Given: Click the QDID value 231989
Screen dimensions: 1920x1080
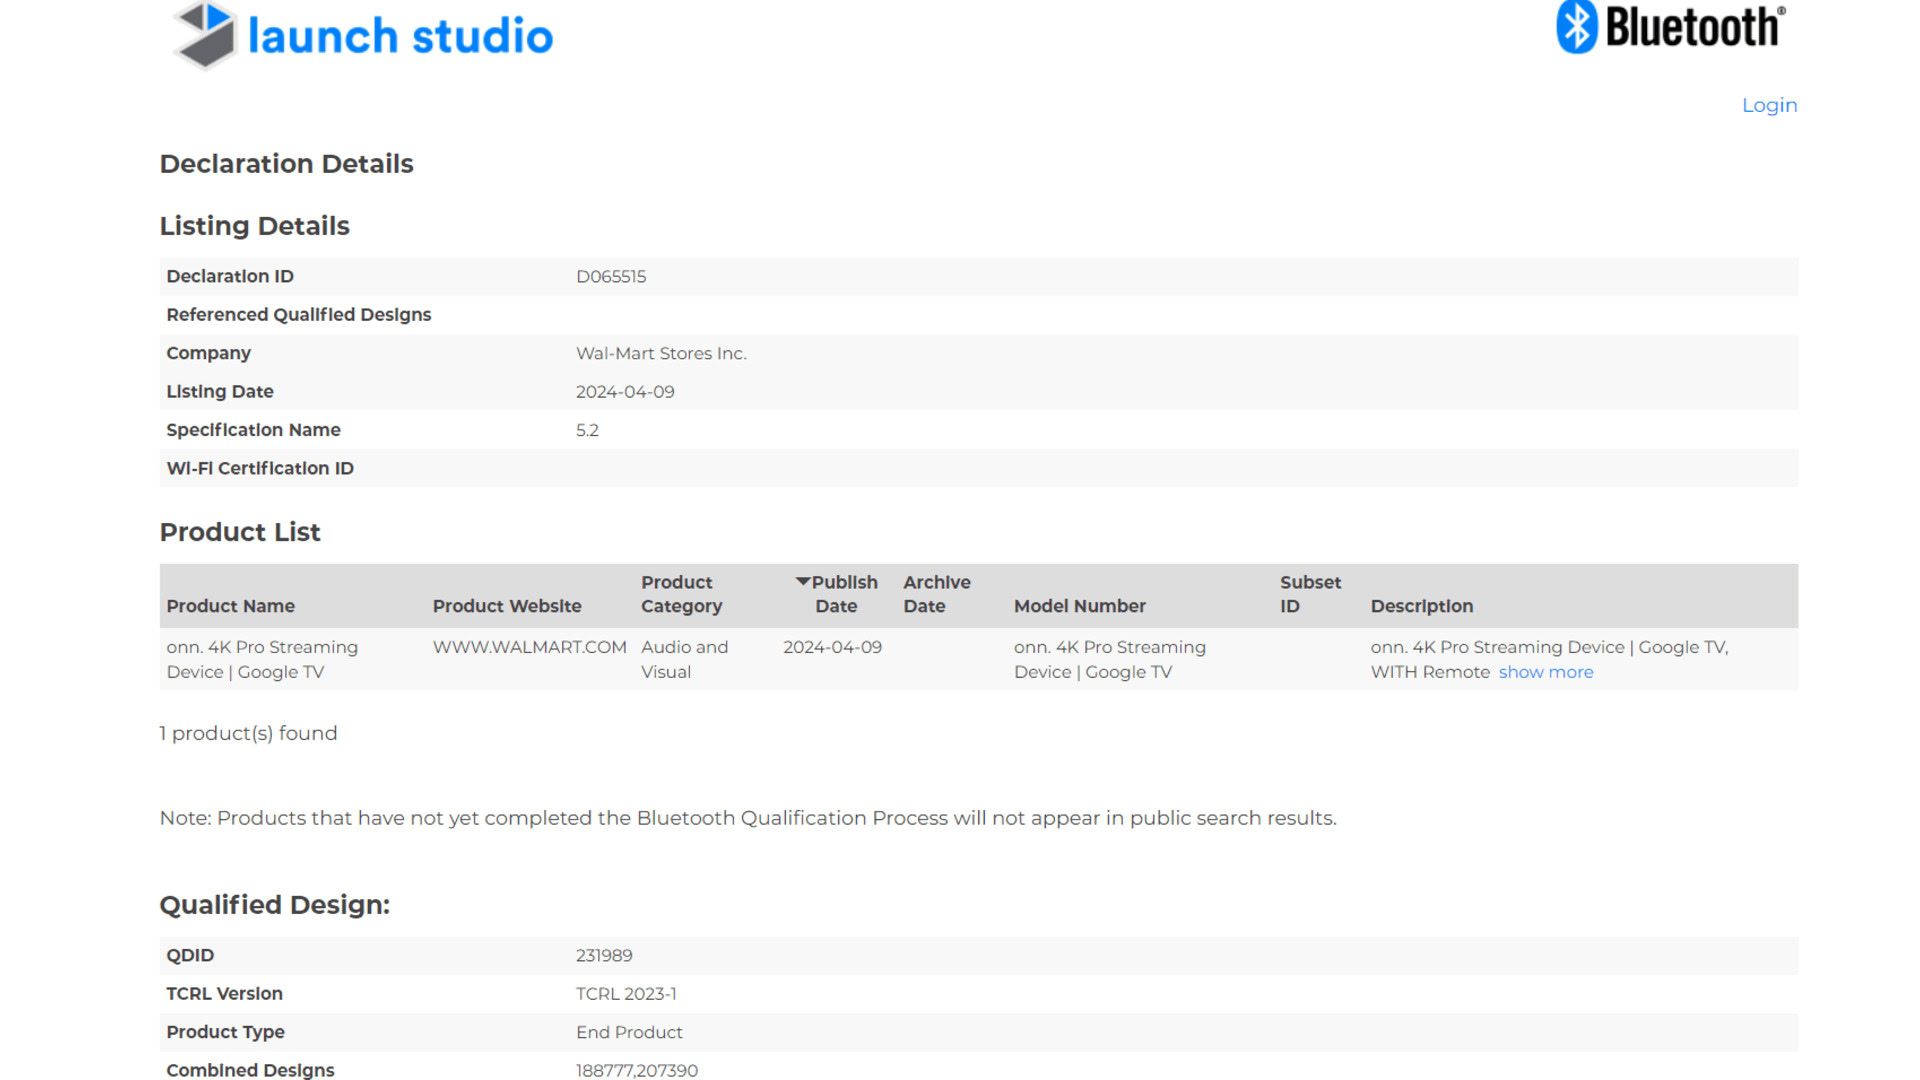Looking at the screenshot, I should [603, 955].
